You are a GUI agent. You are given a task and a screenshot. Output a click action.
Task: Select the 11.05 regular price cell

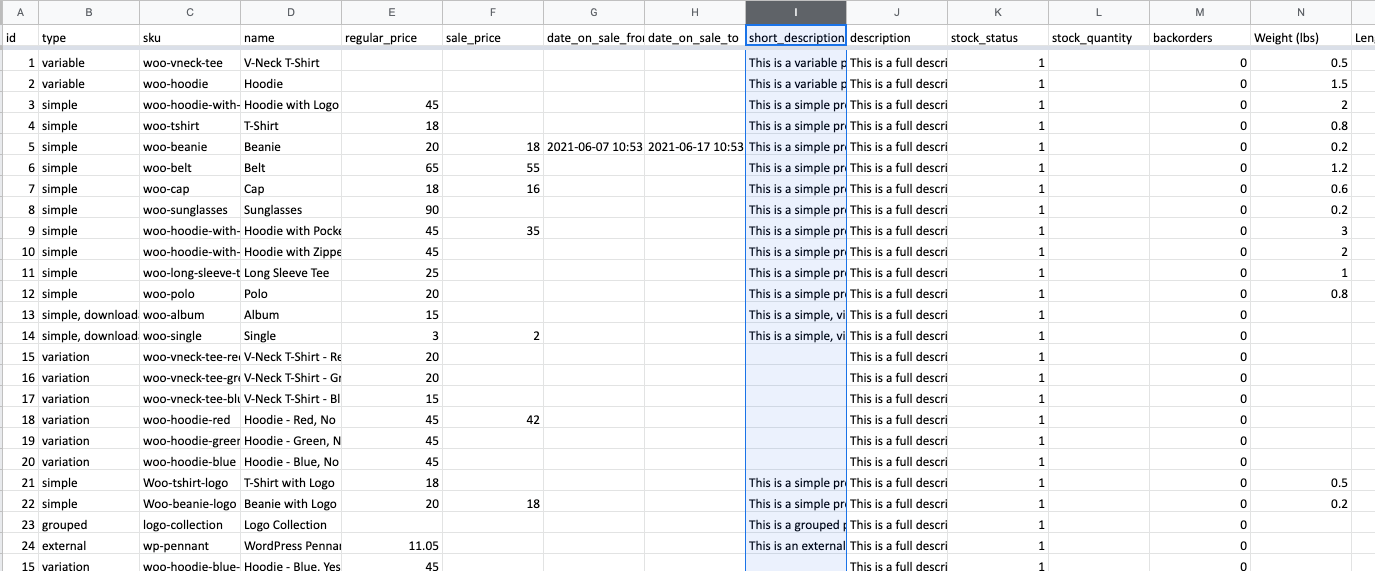391,546
